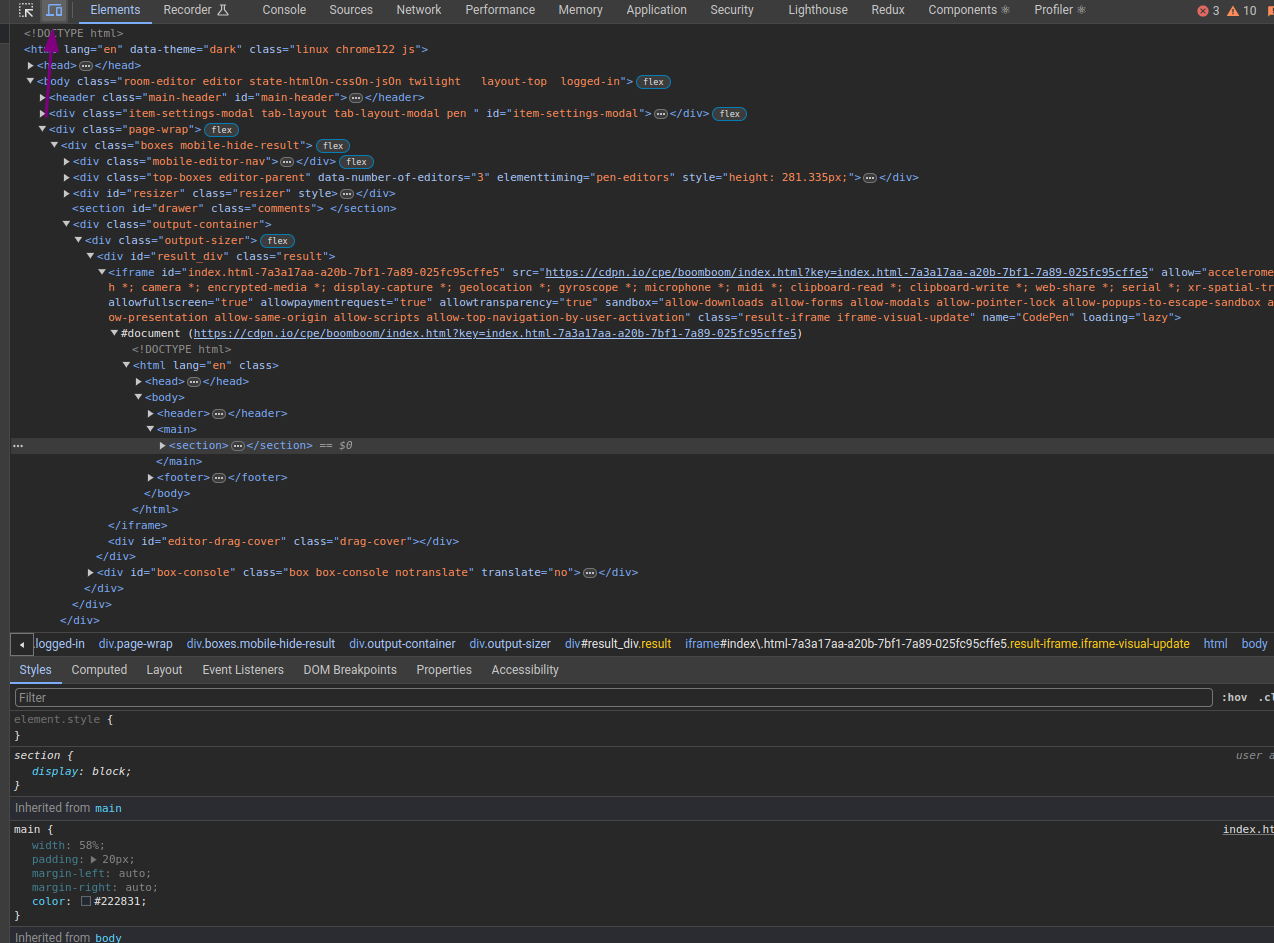This screenshot has height=943, width=1274.
Task: Toggle the device toolbar icon
Action: pyautogui.click(x=54, y=10)
